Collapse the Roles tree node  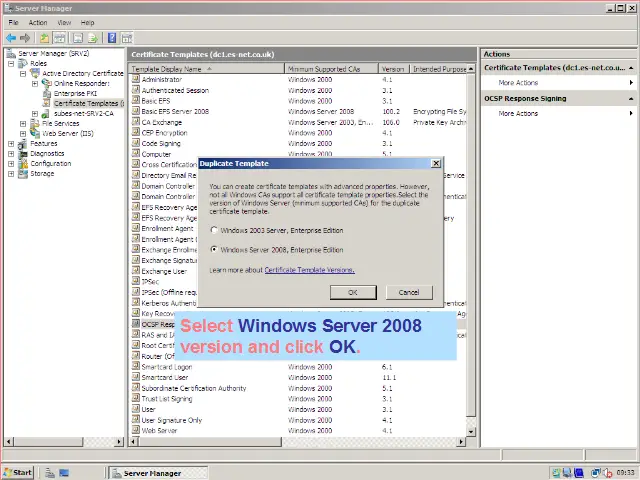(x=11, y=63)
